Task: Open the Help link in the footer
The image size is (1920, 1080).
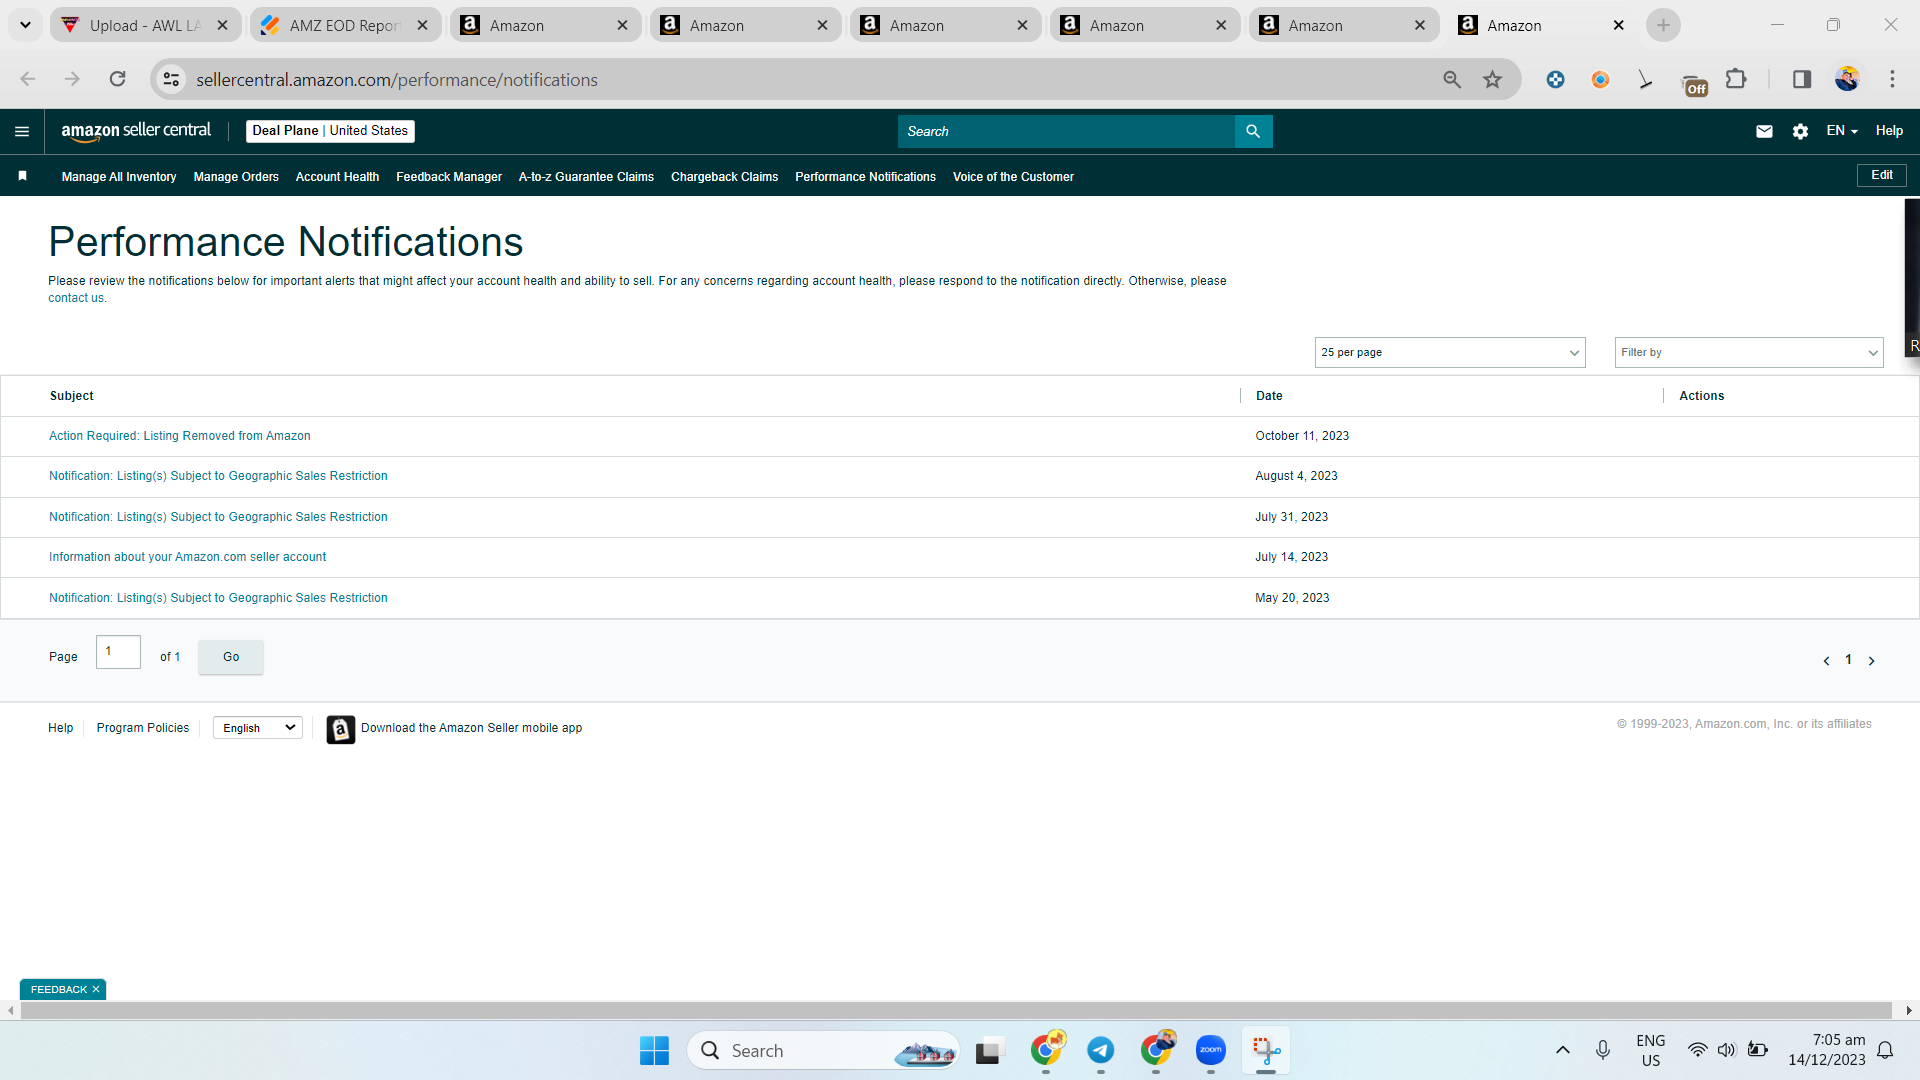Action: coord(60,728)
